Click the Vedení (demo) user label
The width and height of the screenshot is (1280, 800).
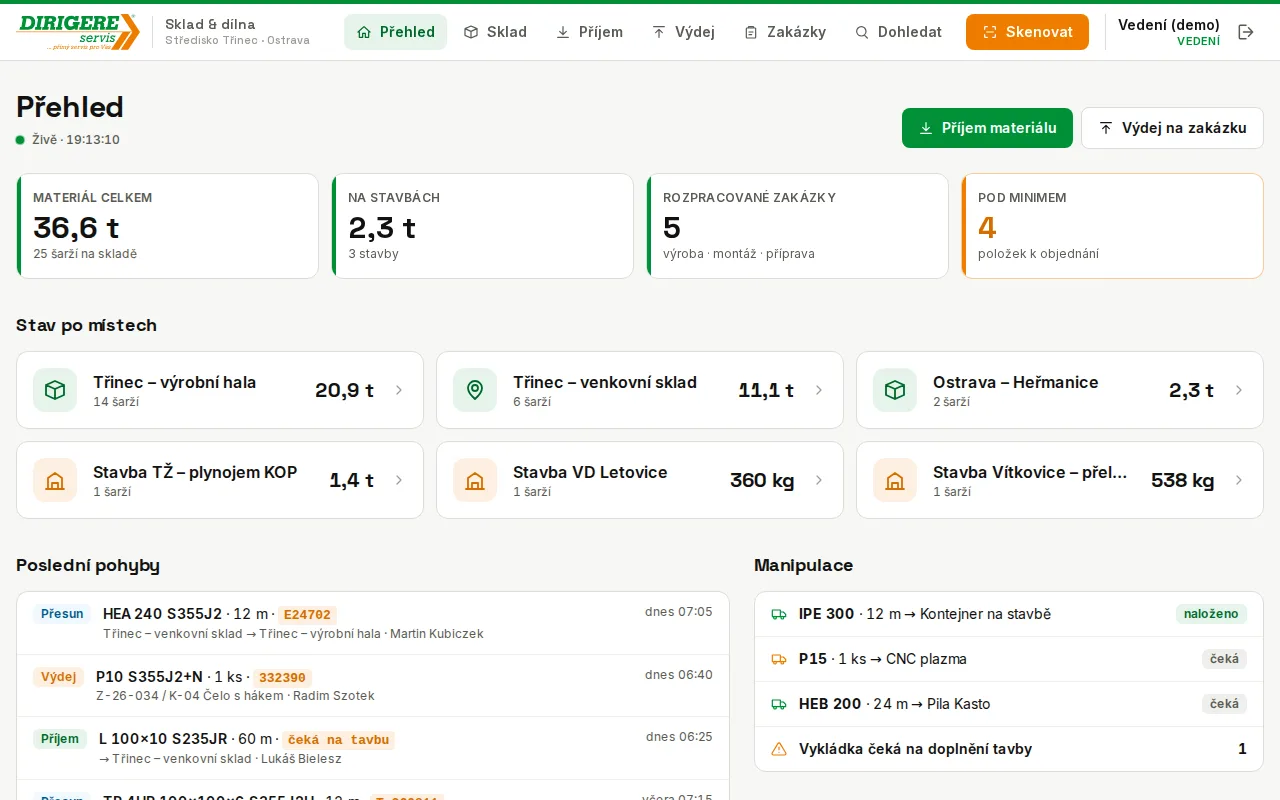point(1169,25)
